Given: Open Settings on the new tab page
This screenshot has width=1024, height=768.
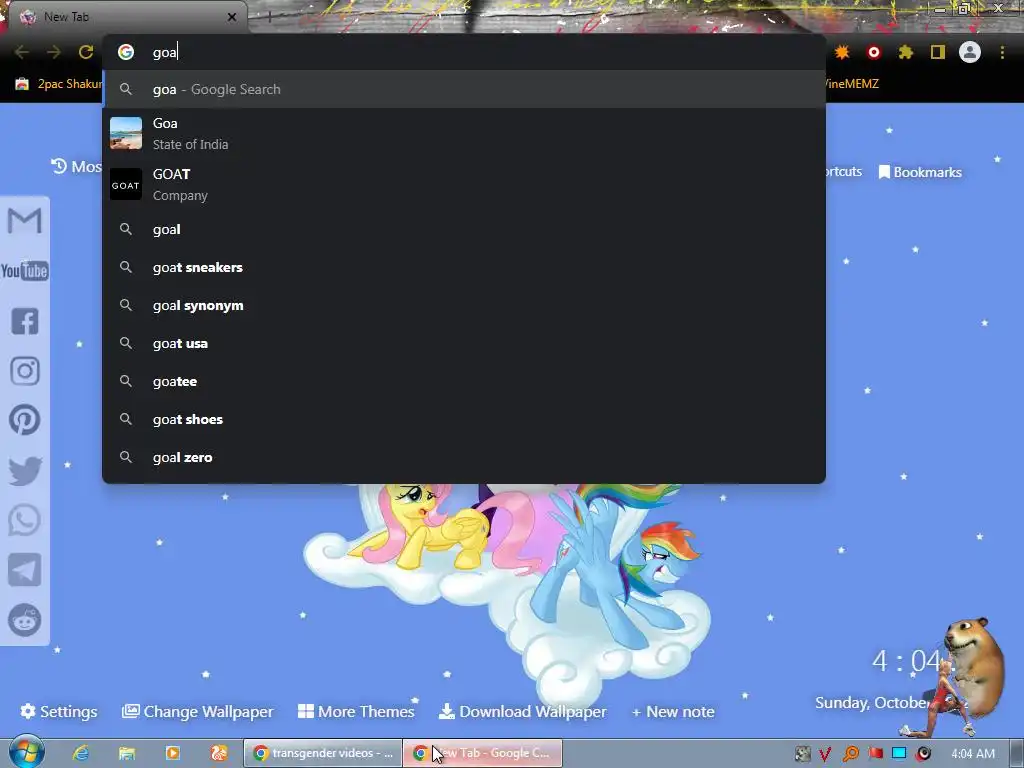Looking at the screenshot, I should (59, 711).
